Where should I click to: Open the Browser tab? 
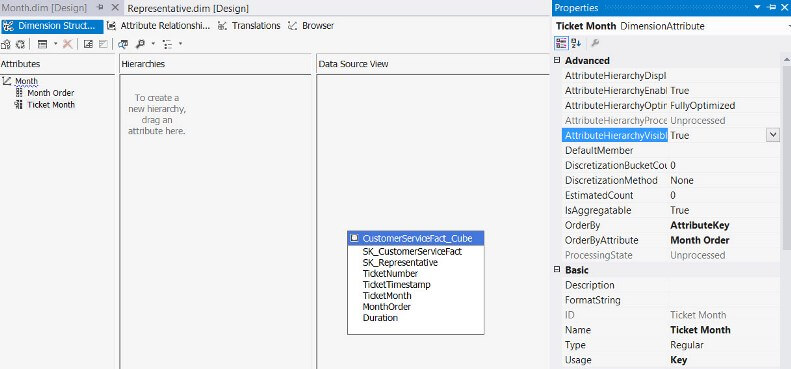point(311,26)
